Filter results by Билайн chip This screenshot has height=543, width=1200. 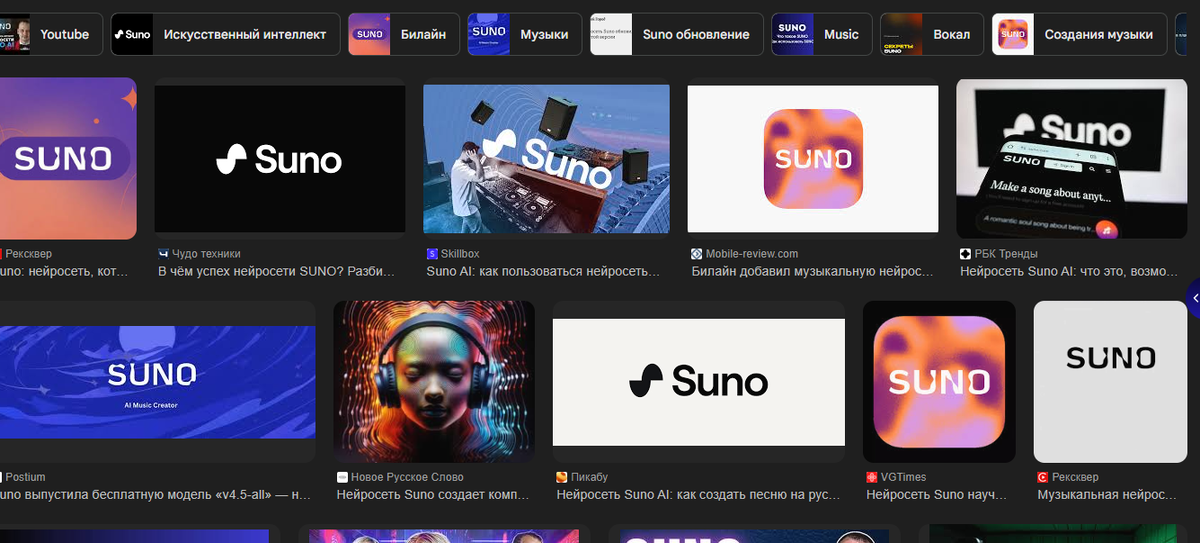point(403,34)
